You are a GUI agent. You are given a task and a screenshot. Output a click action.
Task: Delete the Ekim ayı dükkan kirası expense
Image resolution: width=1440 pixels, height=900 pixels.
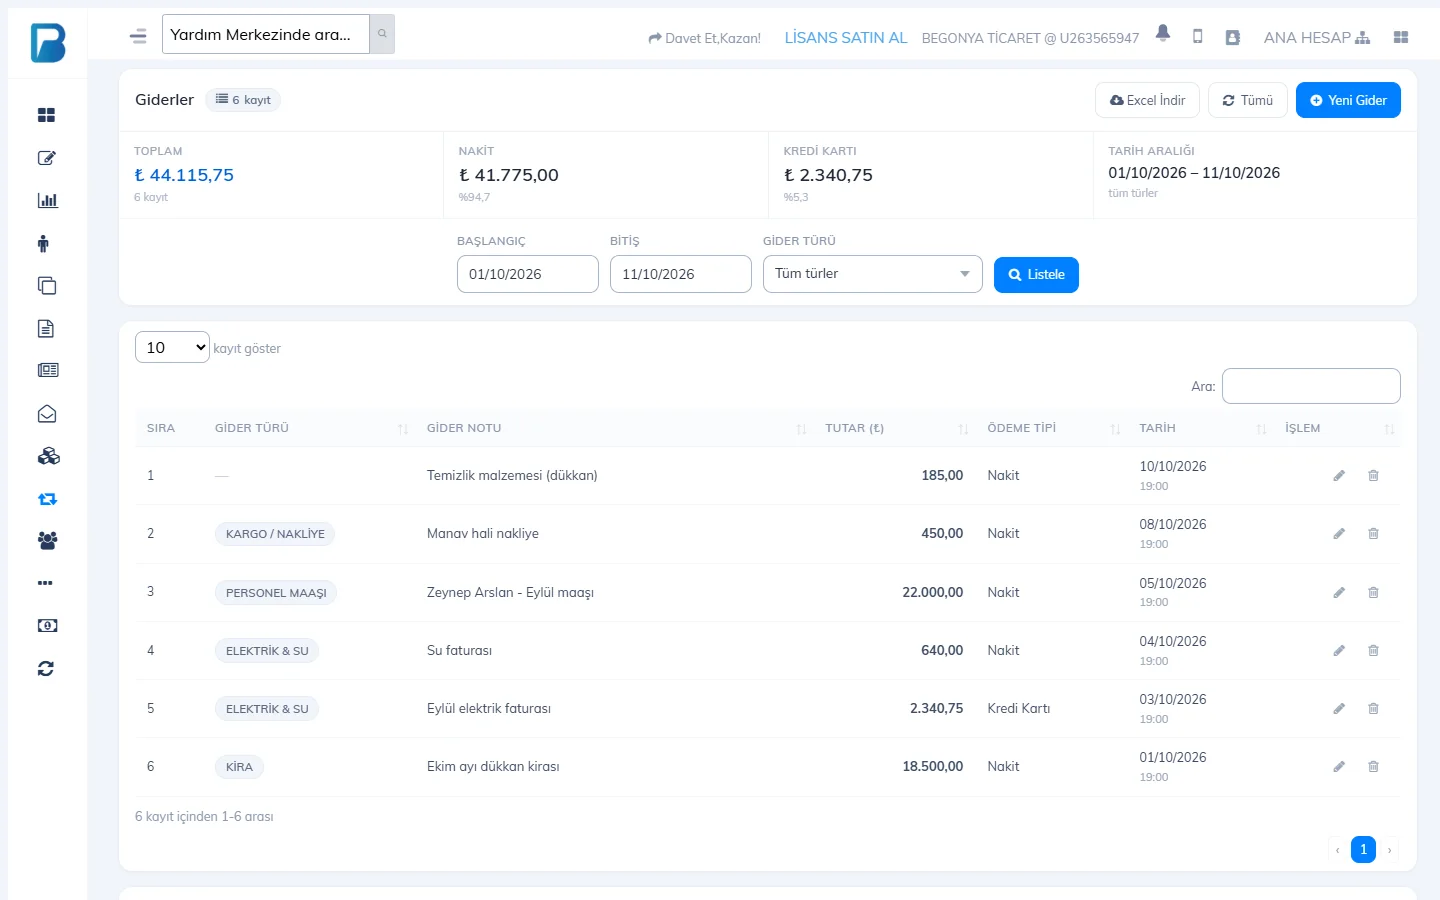(x=1373, y=767)
